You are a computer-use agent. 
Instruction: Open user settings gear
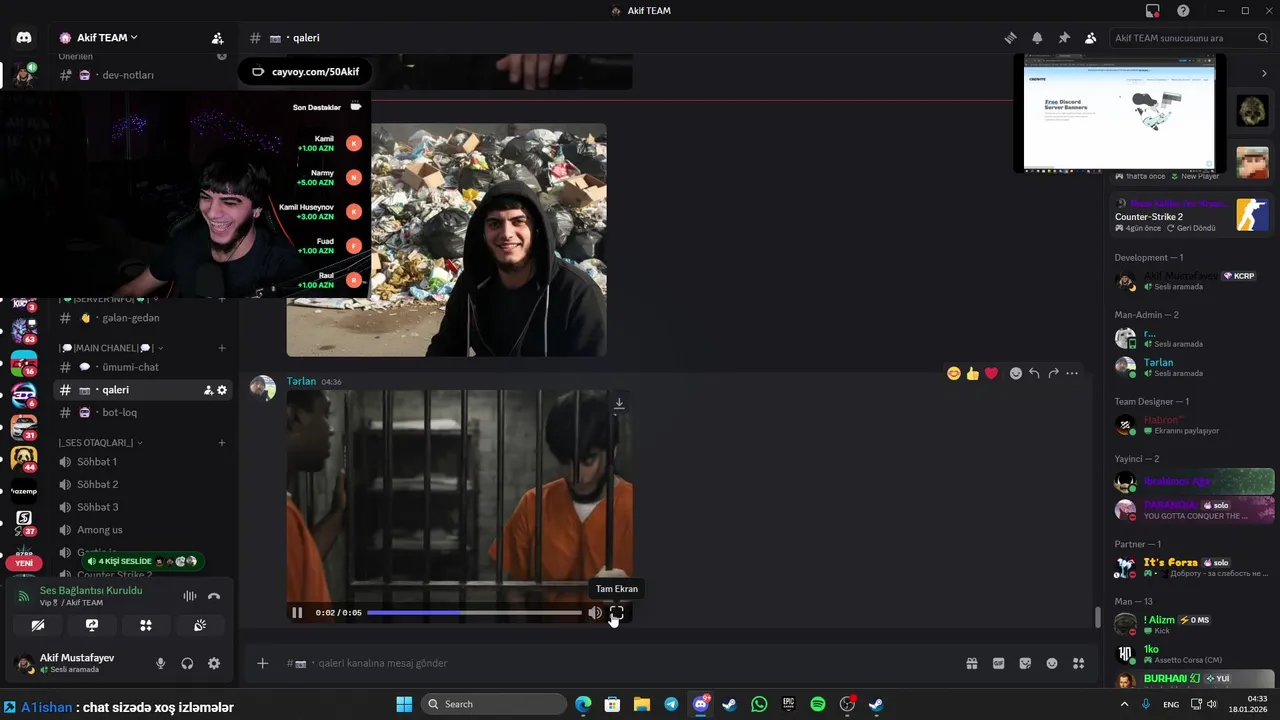214,663
